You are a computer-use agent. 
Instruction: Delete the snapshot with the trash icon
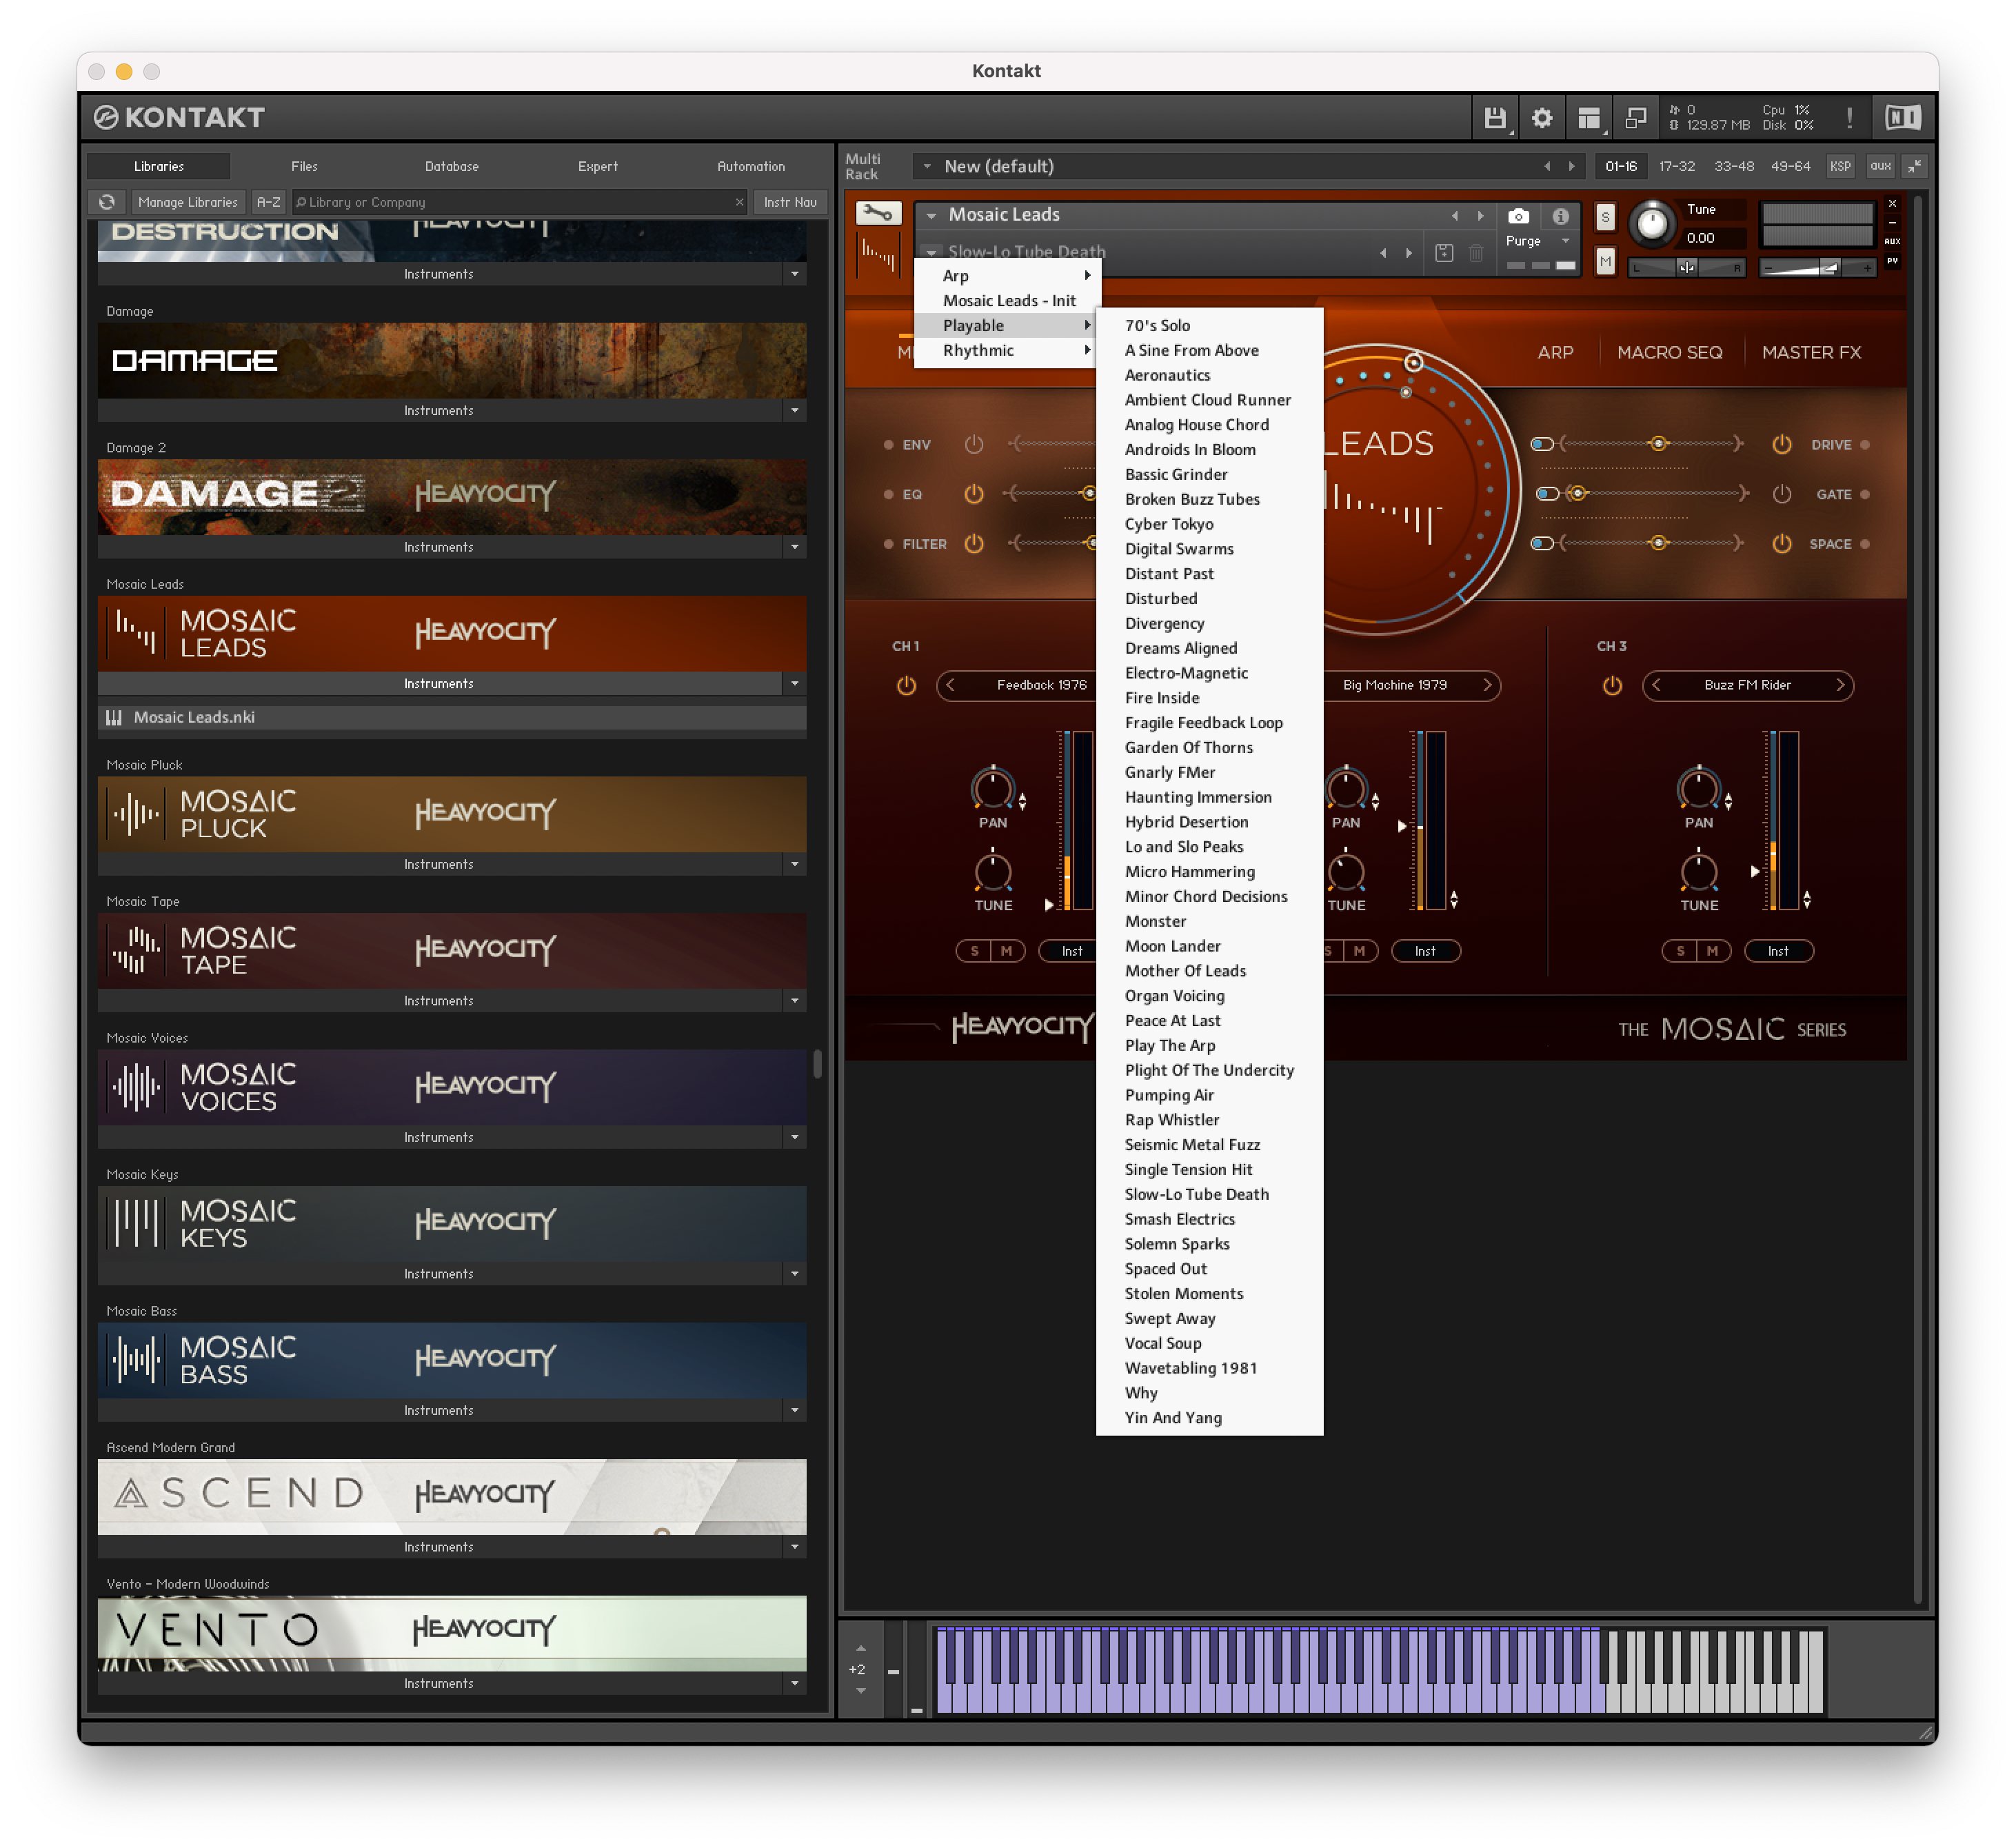pyautogui.click(x=1476, y=253)
